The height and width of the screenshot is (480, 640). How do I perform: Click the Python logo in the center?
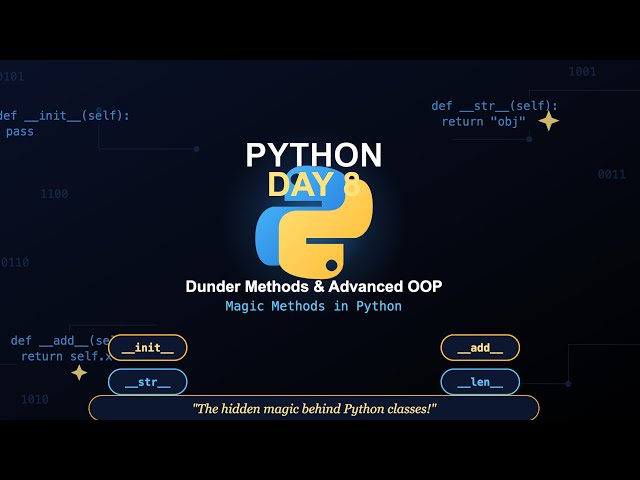click(x=314, y=222)
